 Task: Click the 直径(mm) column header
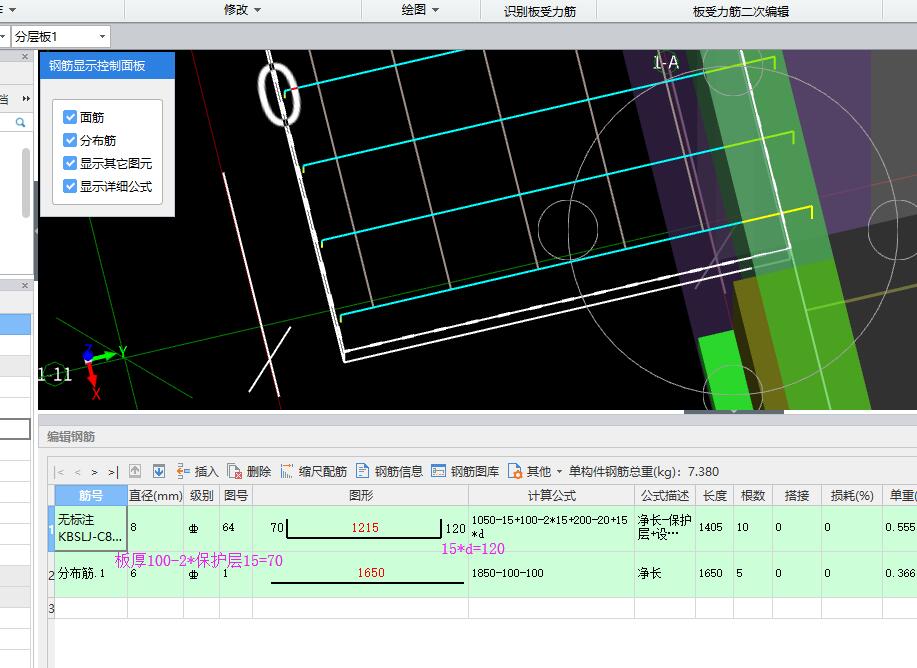(156, 495)
